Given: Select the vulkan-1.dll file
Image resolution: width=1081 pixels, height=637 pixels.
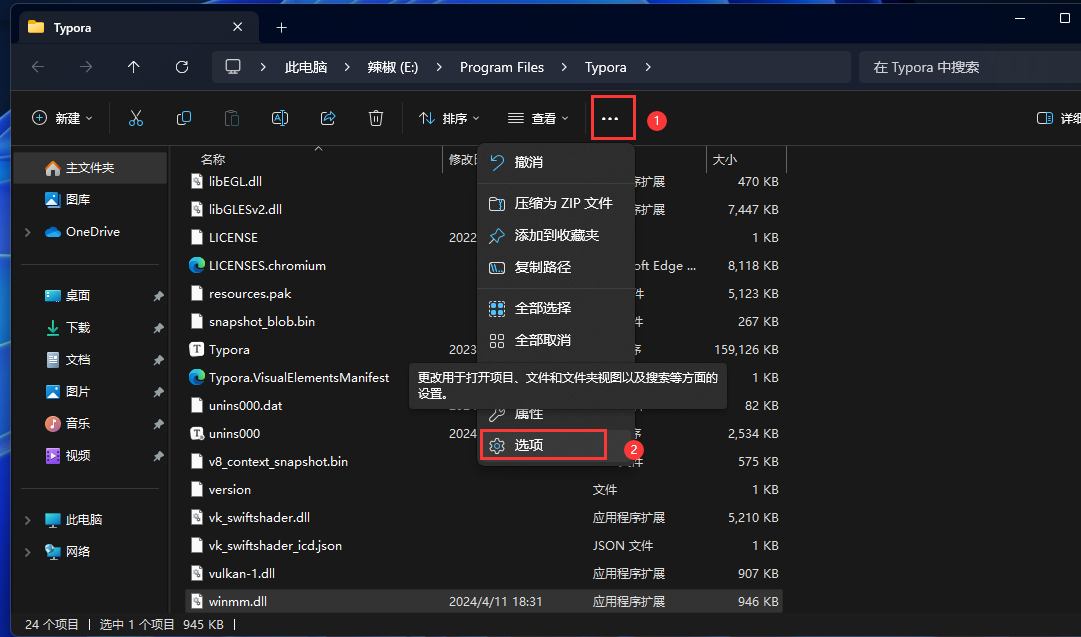Looking at the screenshot, I should (241, 574).
